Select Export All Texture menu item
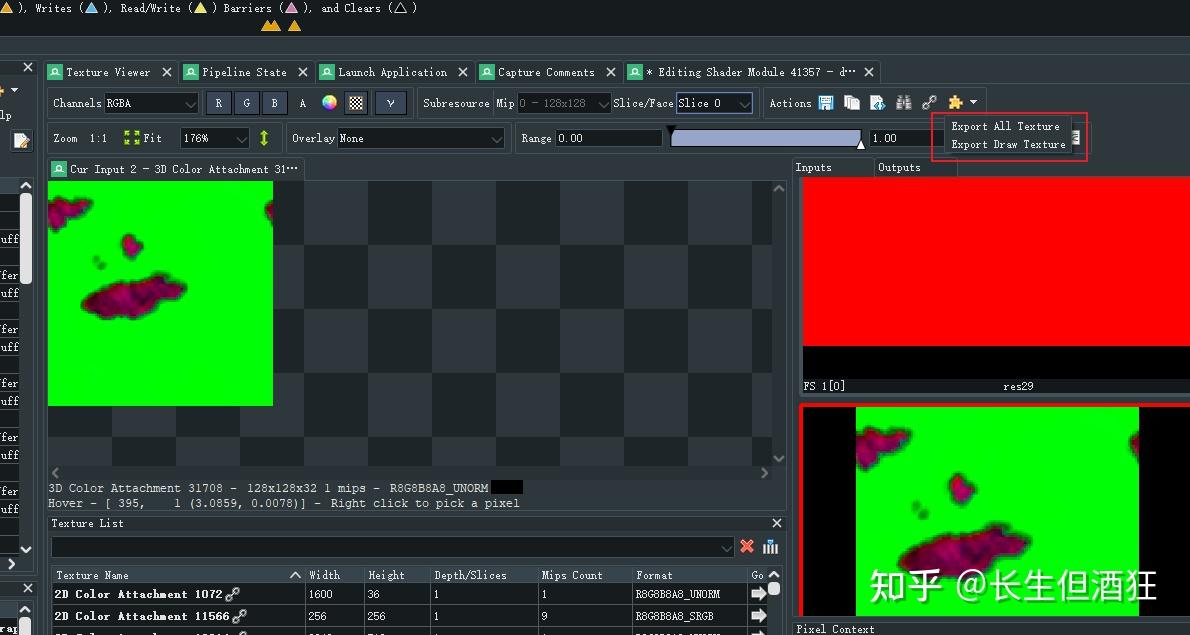The width and height of the screenshot is (1190, 635). pos(1005,126)
